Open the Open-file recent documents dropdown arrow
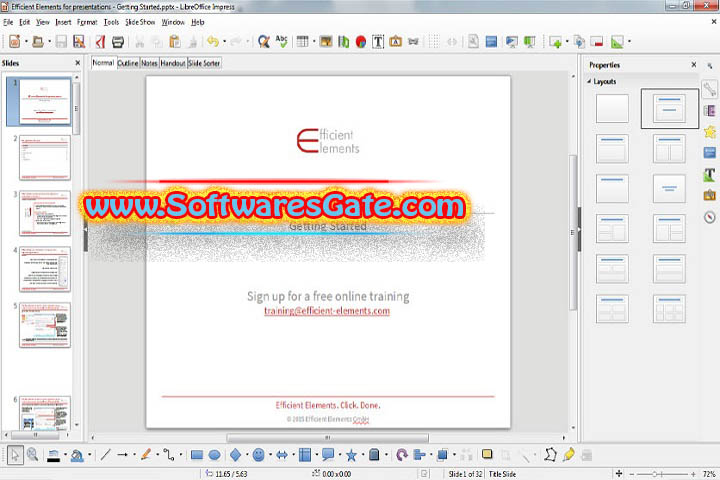720x480 pixels. [x=50, y=42]
